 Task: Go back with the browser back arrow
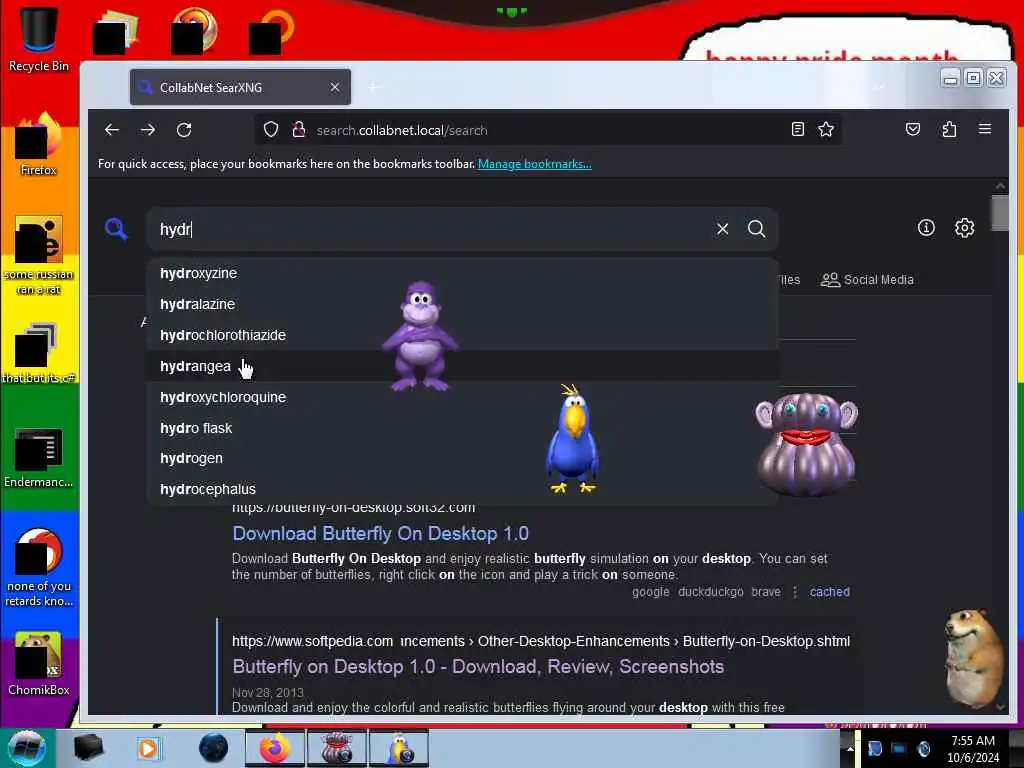(112, 130)
